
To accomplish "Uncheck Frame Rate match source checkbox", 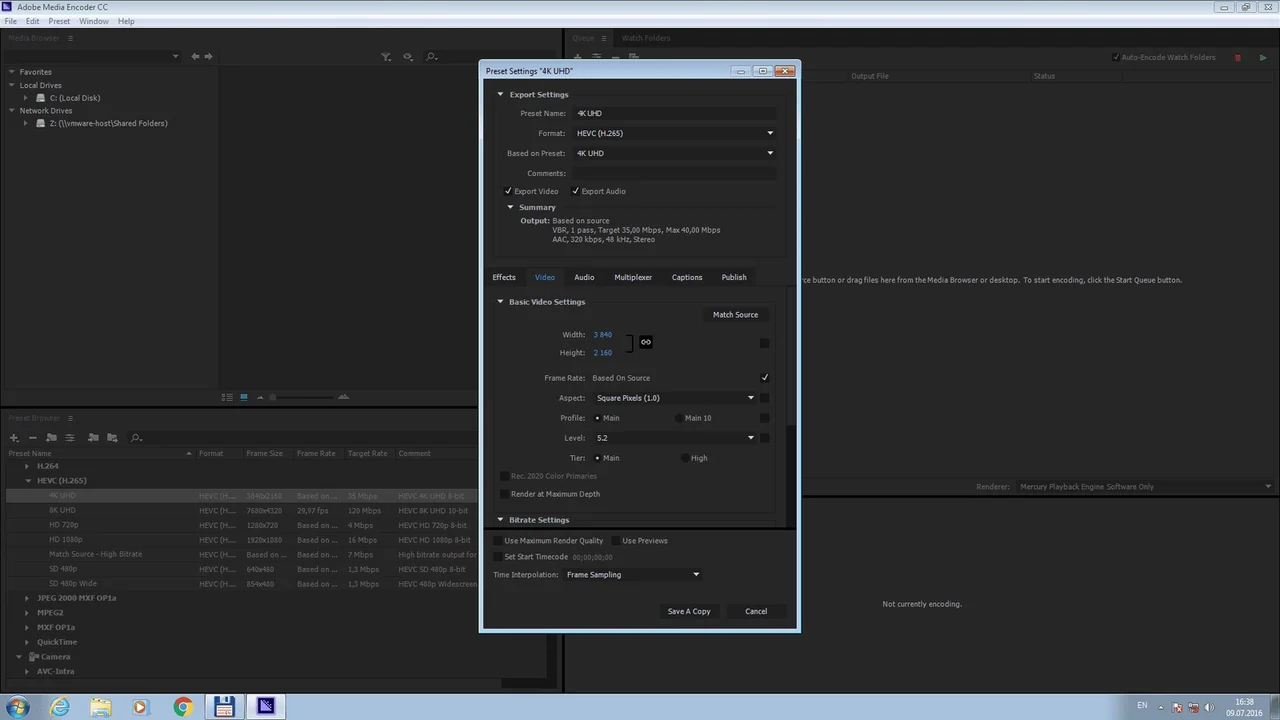I will click(x=765, y=378).
